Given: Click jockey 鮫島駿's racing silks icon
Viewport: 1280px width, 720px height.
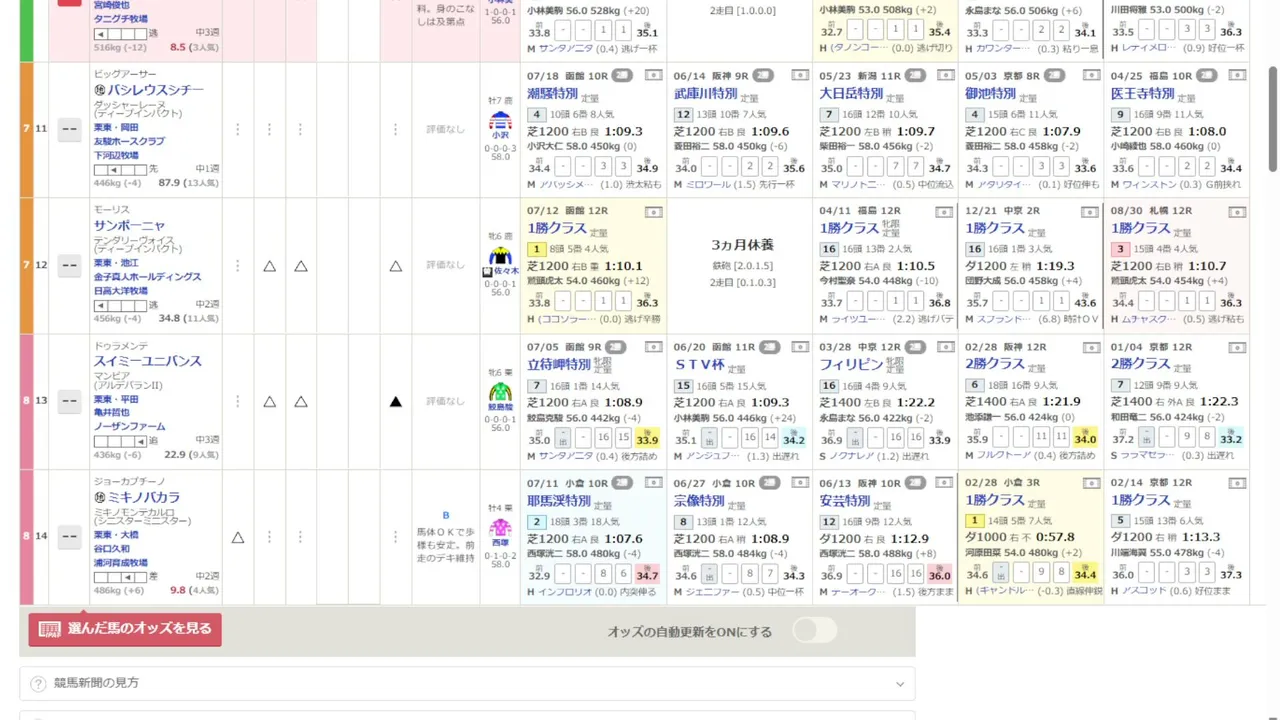Looking at the screenshot, I should coord(500,392).
